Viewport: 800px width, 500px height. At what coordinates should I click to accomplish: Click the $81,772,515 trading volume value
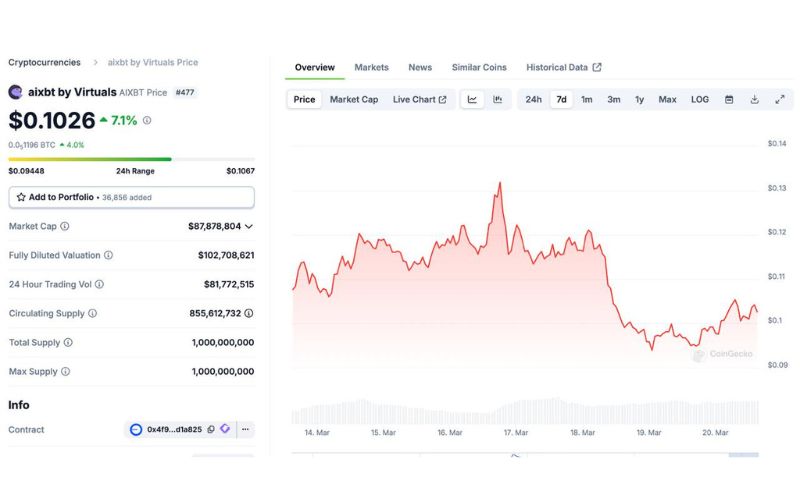(x=229, y=284)
